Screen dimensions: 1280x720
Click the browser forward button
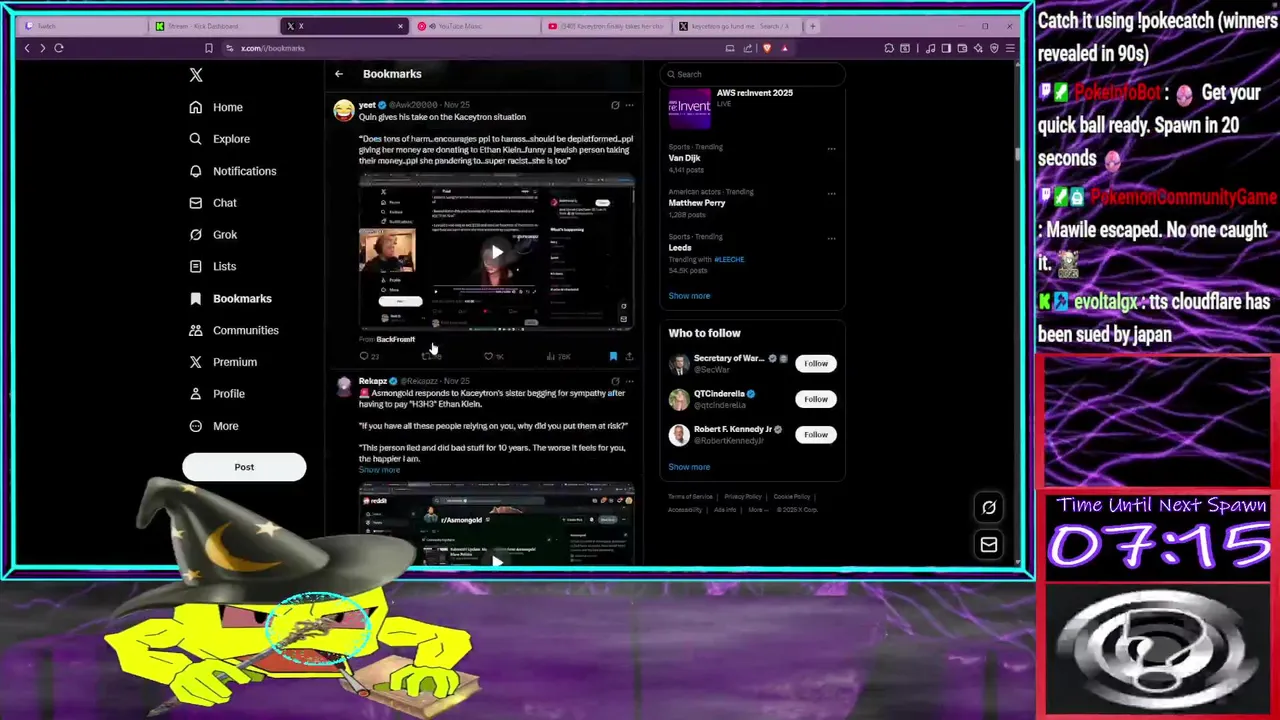(x=42, y=48)
